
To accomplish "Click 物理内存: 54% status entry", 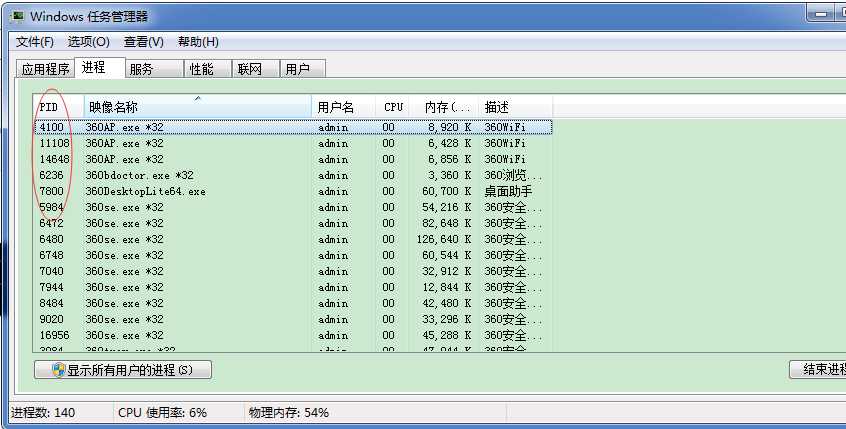I will (289, 413).
